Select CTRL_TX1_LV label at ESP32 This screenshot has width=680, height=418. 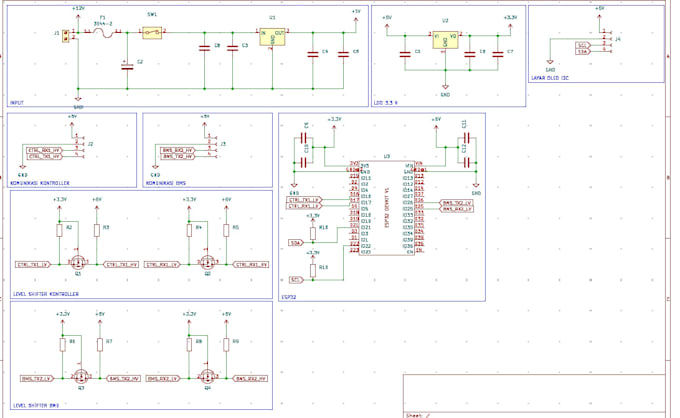pyautogui.click(x=305, y=199)
